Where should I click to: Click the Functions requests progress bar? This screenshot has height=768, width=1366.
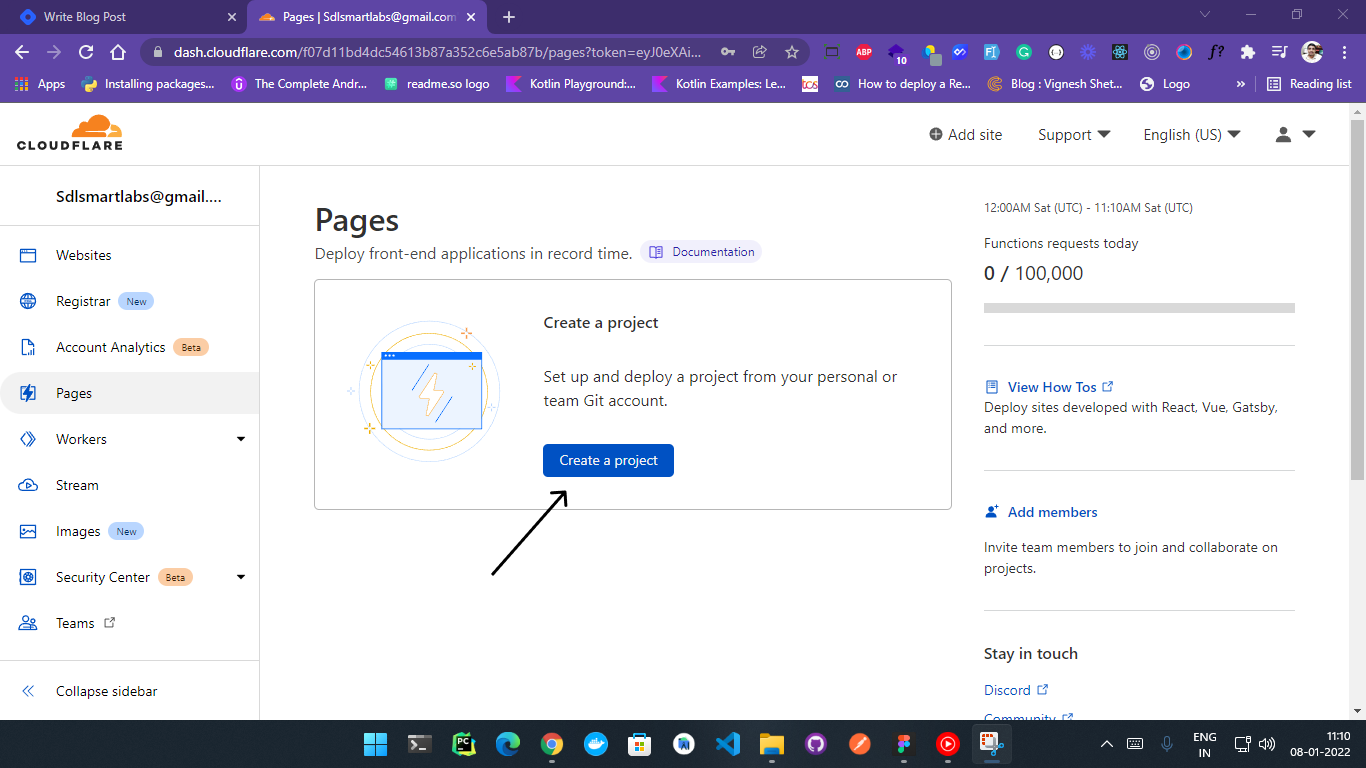[x=1139, y=308]
